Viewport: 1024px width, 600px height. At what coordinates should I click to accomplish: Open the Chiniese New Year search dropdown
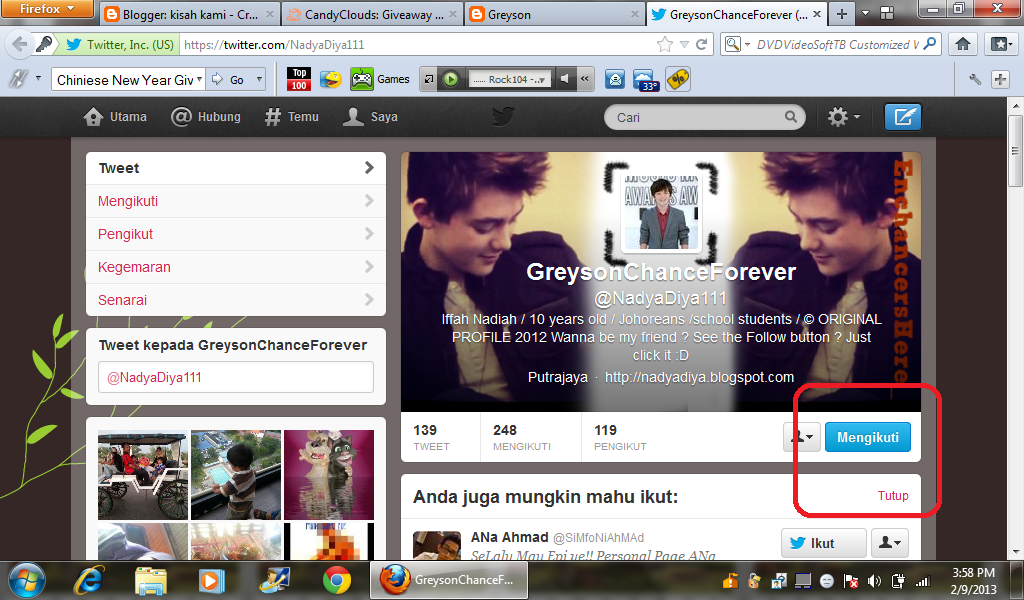coord(199,80)
